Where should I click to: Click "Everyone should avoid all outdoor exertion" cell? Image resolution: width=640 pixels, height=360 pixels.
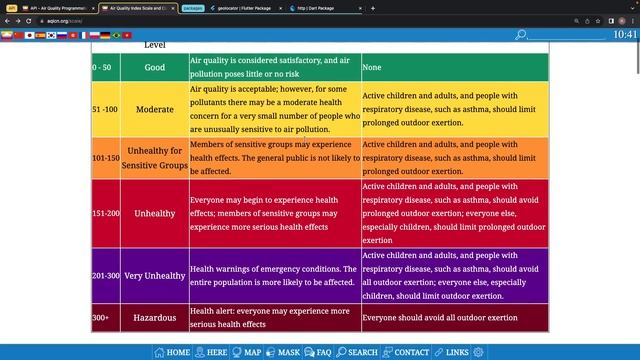tap(455, 318)
